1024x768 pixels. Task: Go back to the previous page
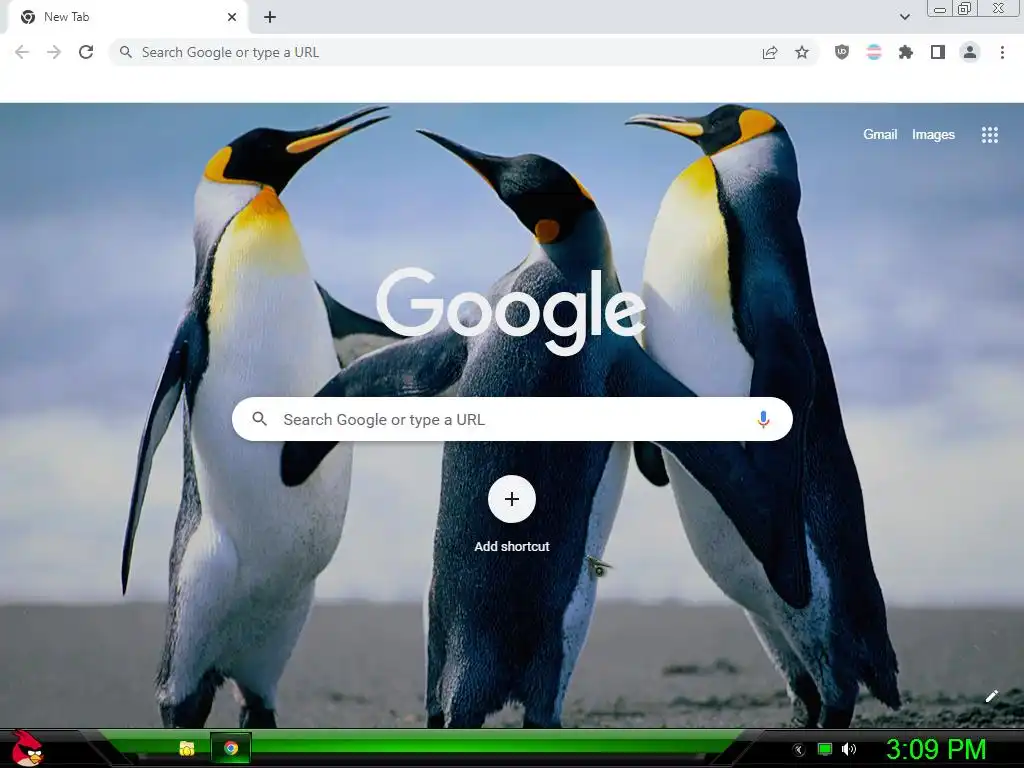pyautogui.click(x=22, y=52)
